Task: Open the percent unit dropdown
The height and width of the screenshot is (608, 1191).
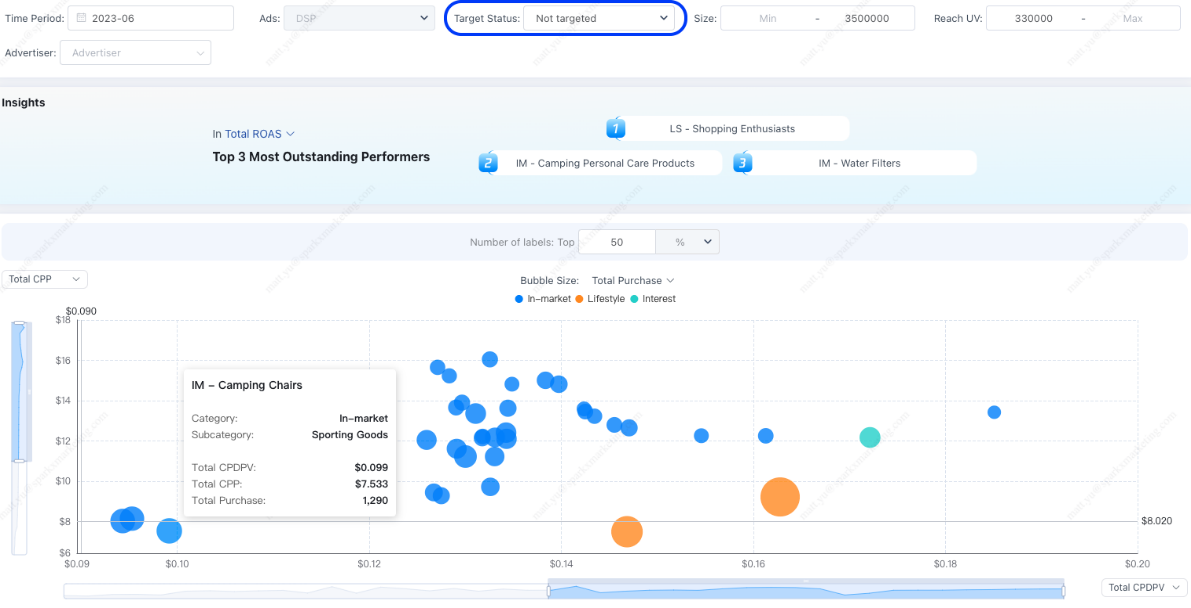Action: [687, 242]
